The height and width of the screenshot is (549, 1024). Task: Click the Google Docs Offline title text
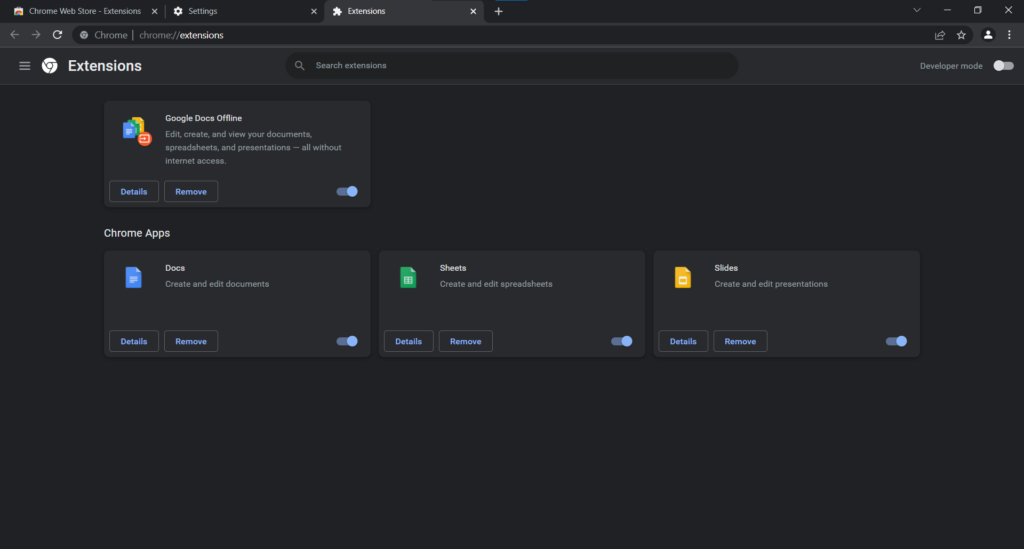click(x=203, y=118)
